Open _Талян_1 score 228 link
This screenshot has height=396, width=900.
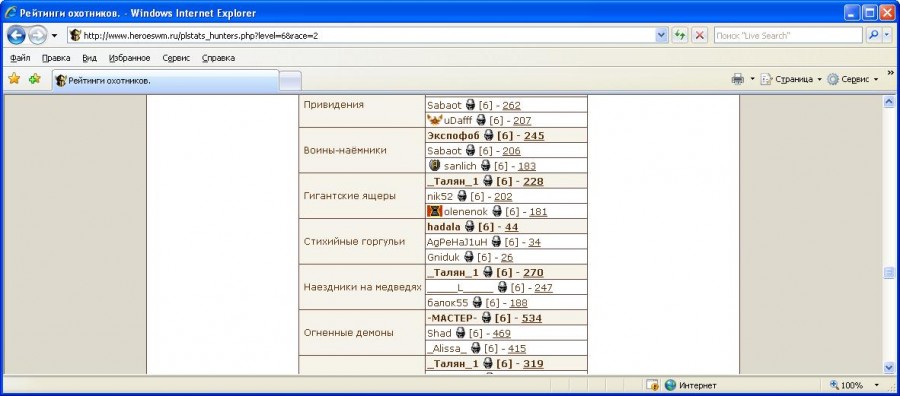click(x=533, y=181)
